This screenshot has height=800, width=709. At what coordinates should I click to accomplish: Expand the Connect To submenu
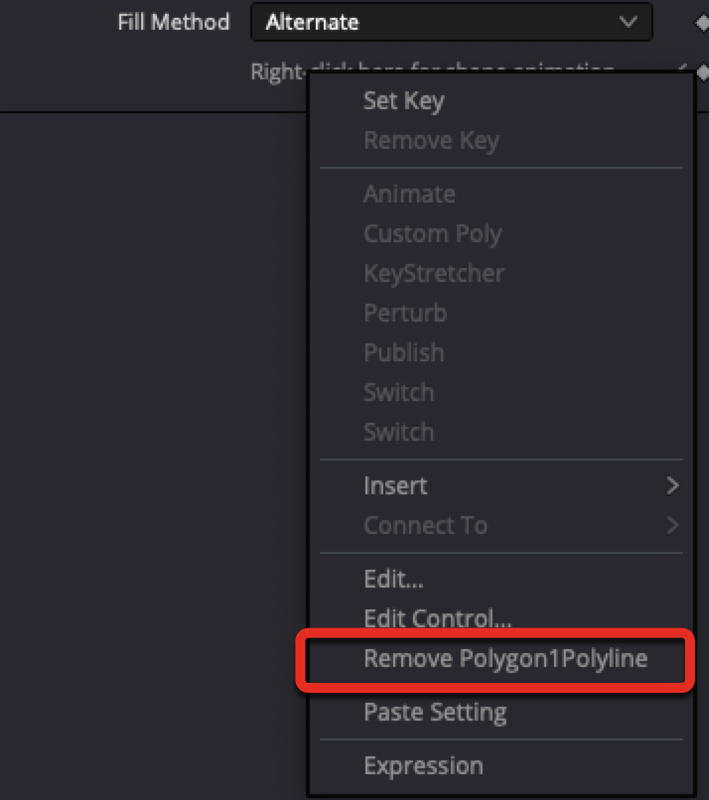coord(500,526)
